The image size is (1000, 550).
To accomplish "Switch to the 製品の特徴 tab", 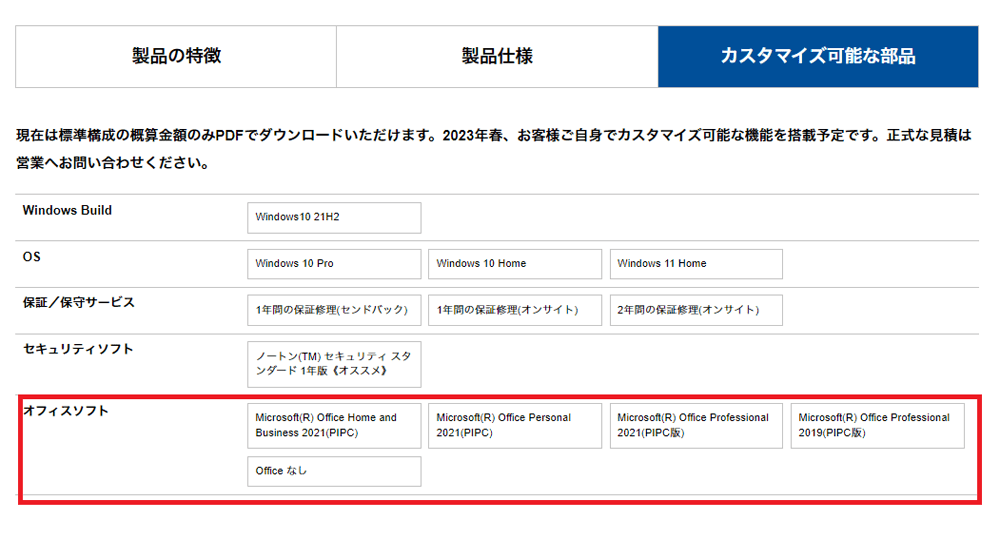I will pos(176,56).
